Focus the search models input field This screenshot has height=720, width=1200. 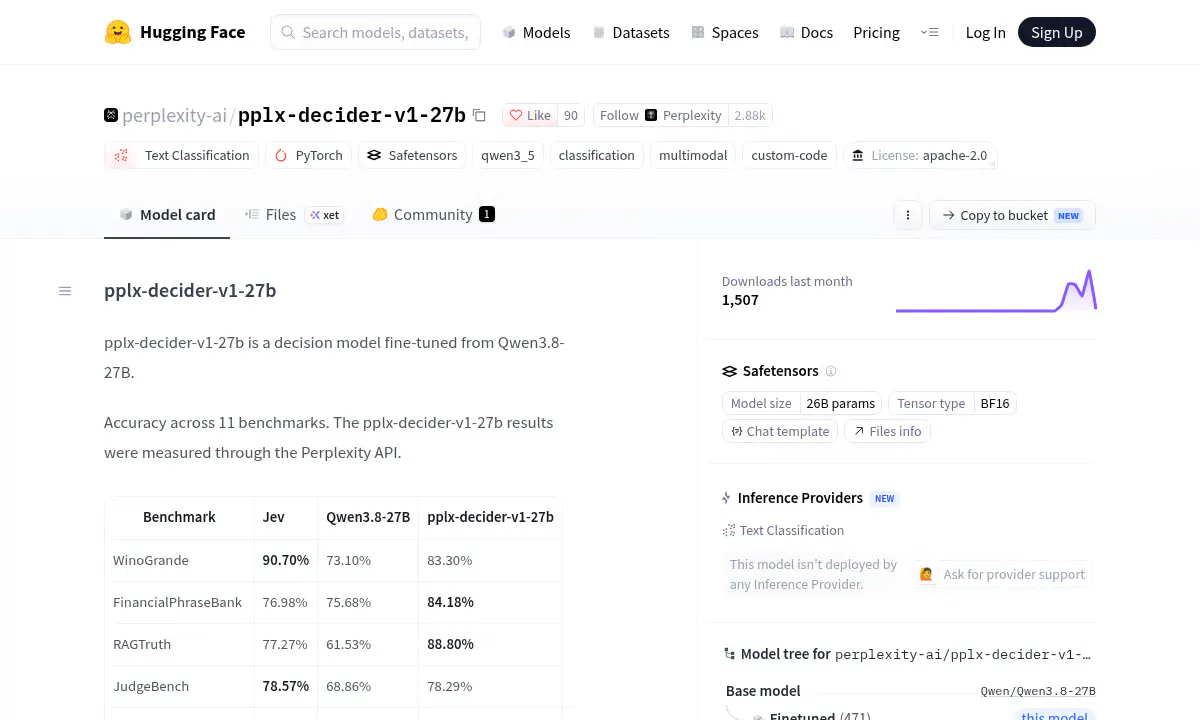(375, 32)
